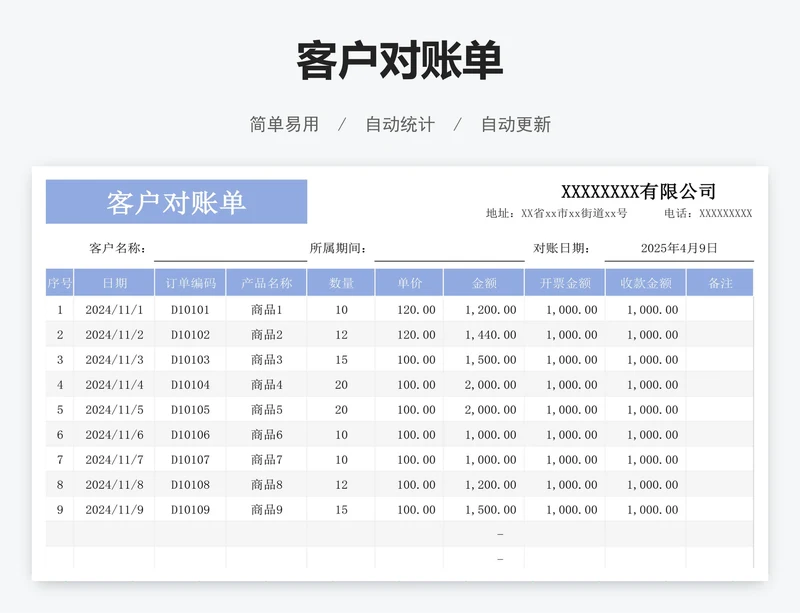Screen dimensions: 800x613
Task: Select the 产品名称 column header
Action: 266,283
